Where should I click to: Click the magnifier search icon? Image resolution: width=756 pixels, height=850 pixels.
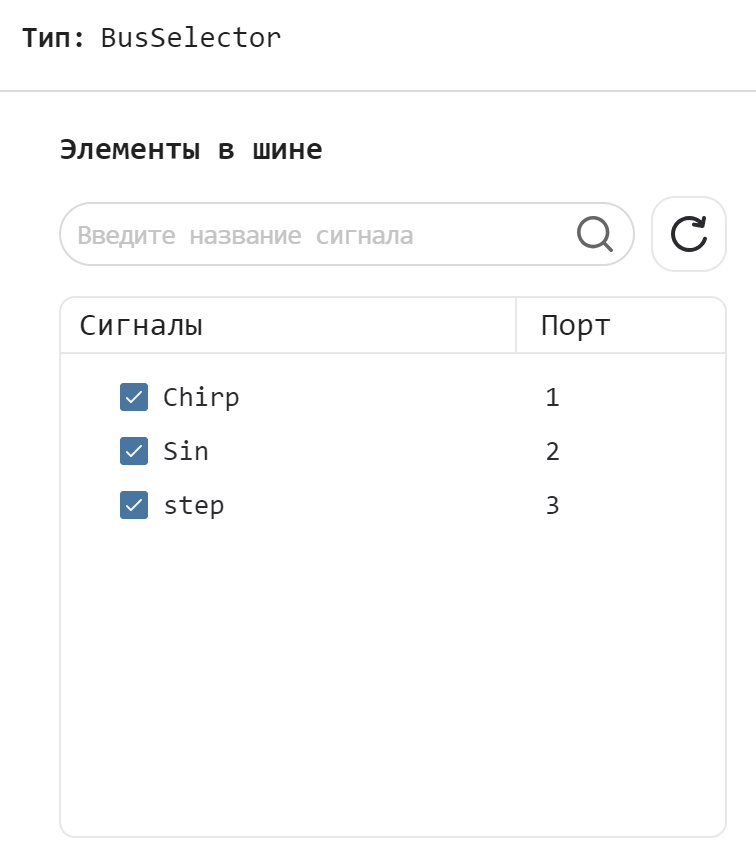pyautogui.click(x=594, y=235)
